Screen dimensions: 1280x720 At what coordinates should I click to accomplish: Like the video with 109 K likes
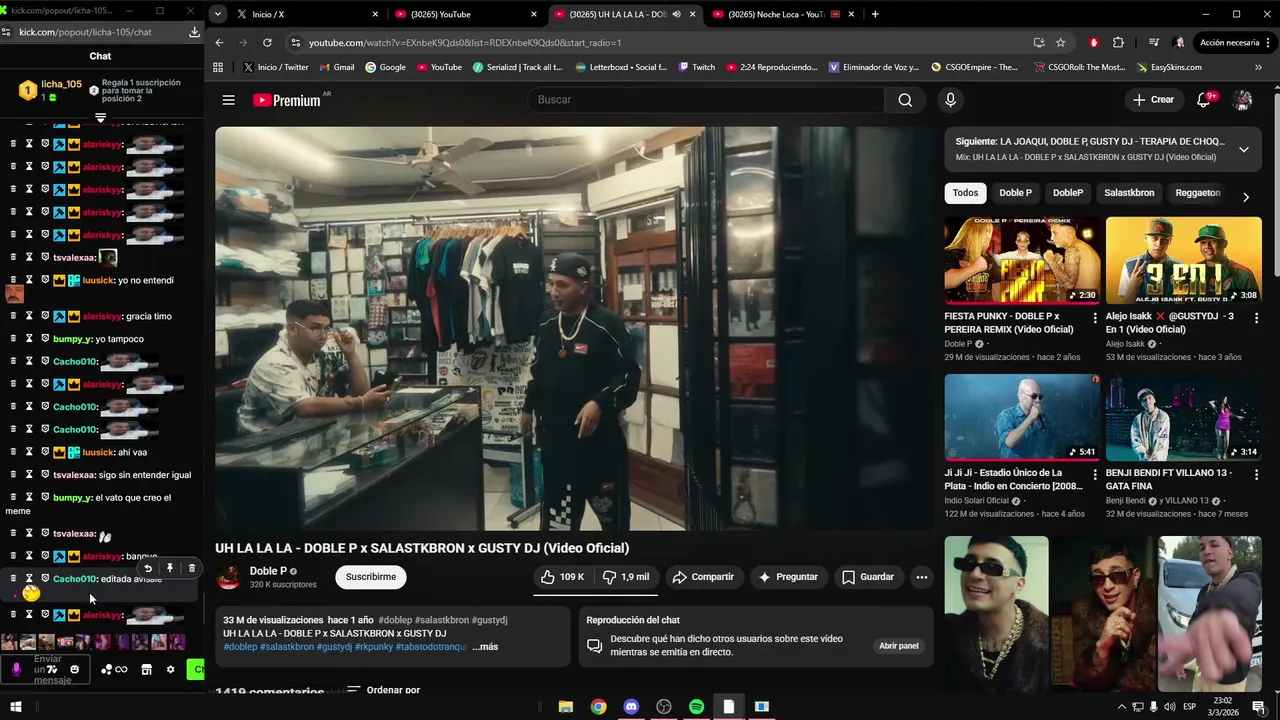[563, 577]
